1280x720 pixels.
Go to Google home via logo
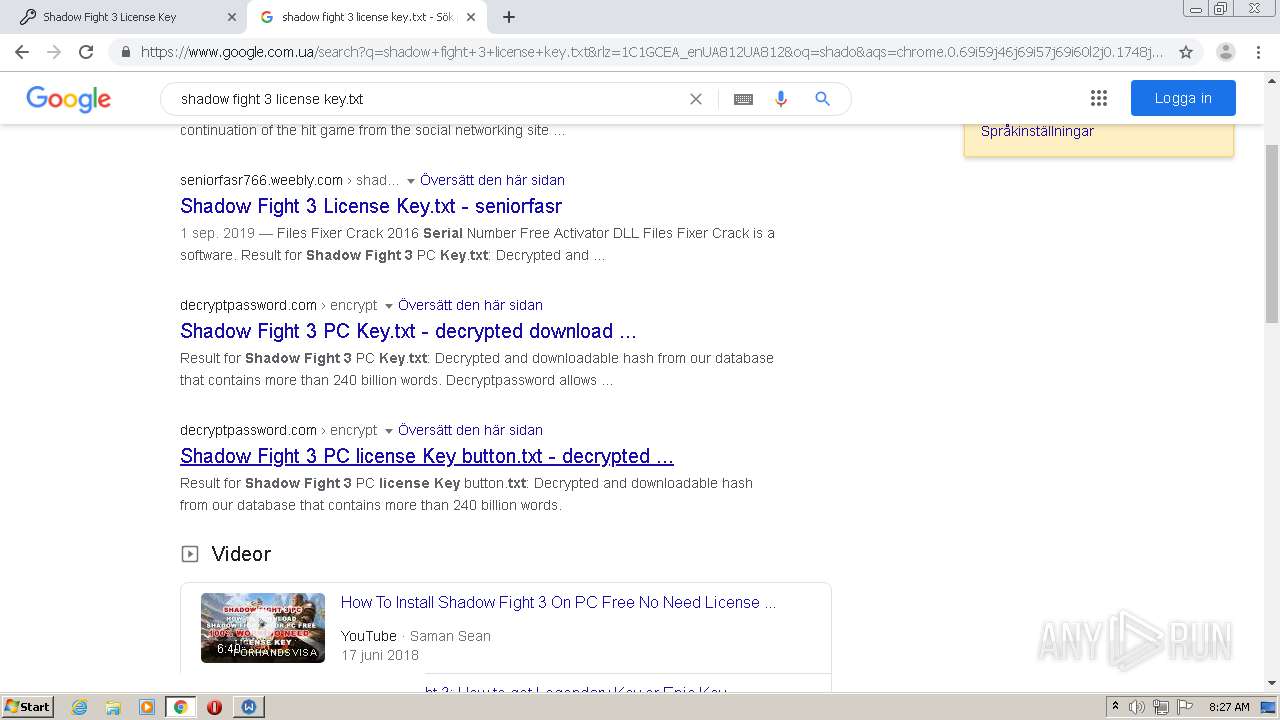tap(68, 99)
